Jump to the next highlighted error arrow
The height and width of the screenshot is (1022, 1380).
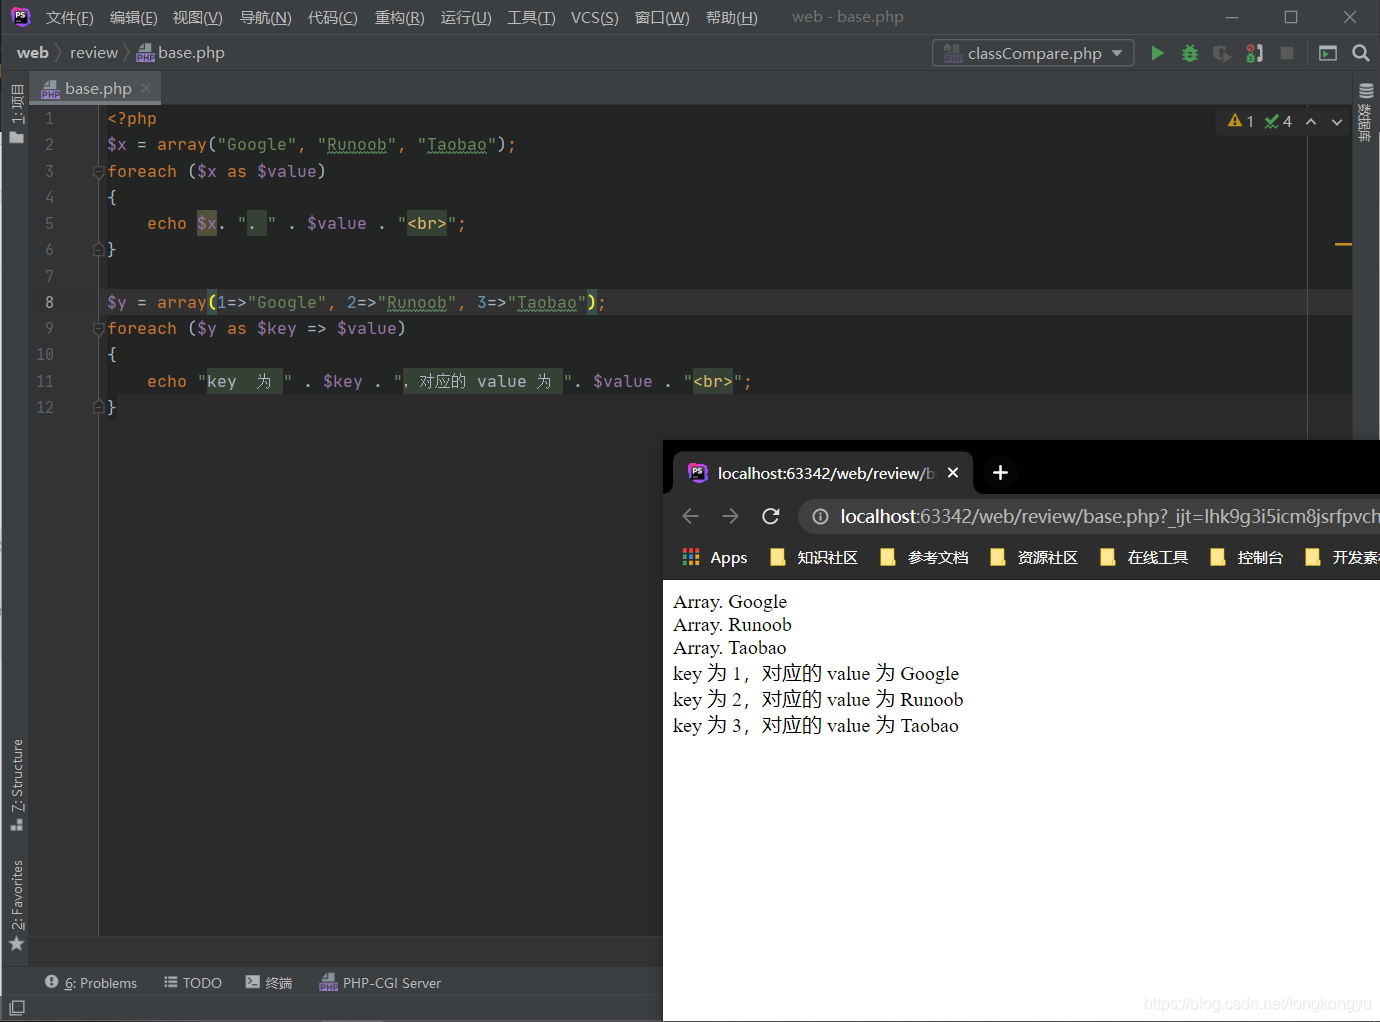click(1337, 122)
